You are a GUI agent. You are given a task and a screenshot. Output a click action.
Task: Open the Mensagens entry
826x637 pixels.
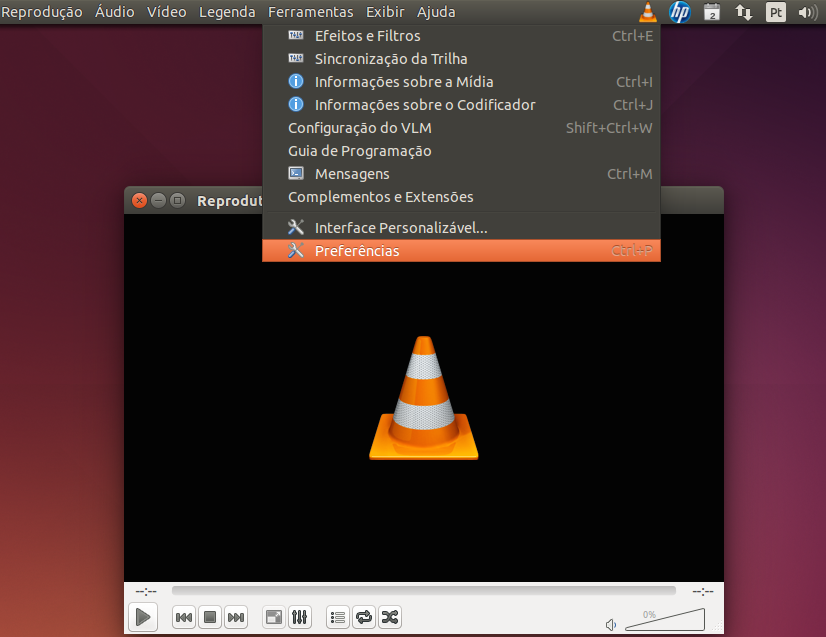click(x=461, y=174)
